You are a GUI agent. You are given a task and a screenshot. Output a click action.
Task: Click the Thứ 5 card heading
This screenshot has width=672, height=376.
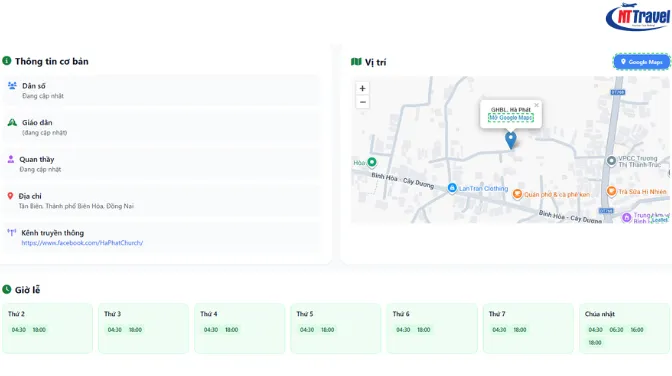(x=305, y=314)
